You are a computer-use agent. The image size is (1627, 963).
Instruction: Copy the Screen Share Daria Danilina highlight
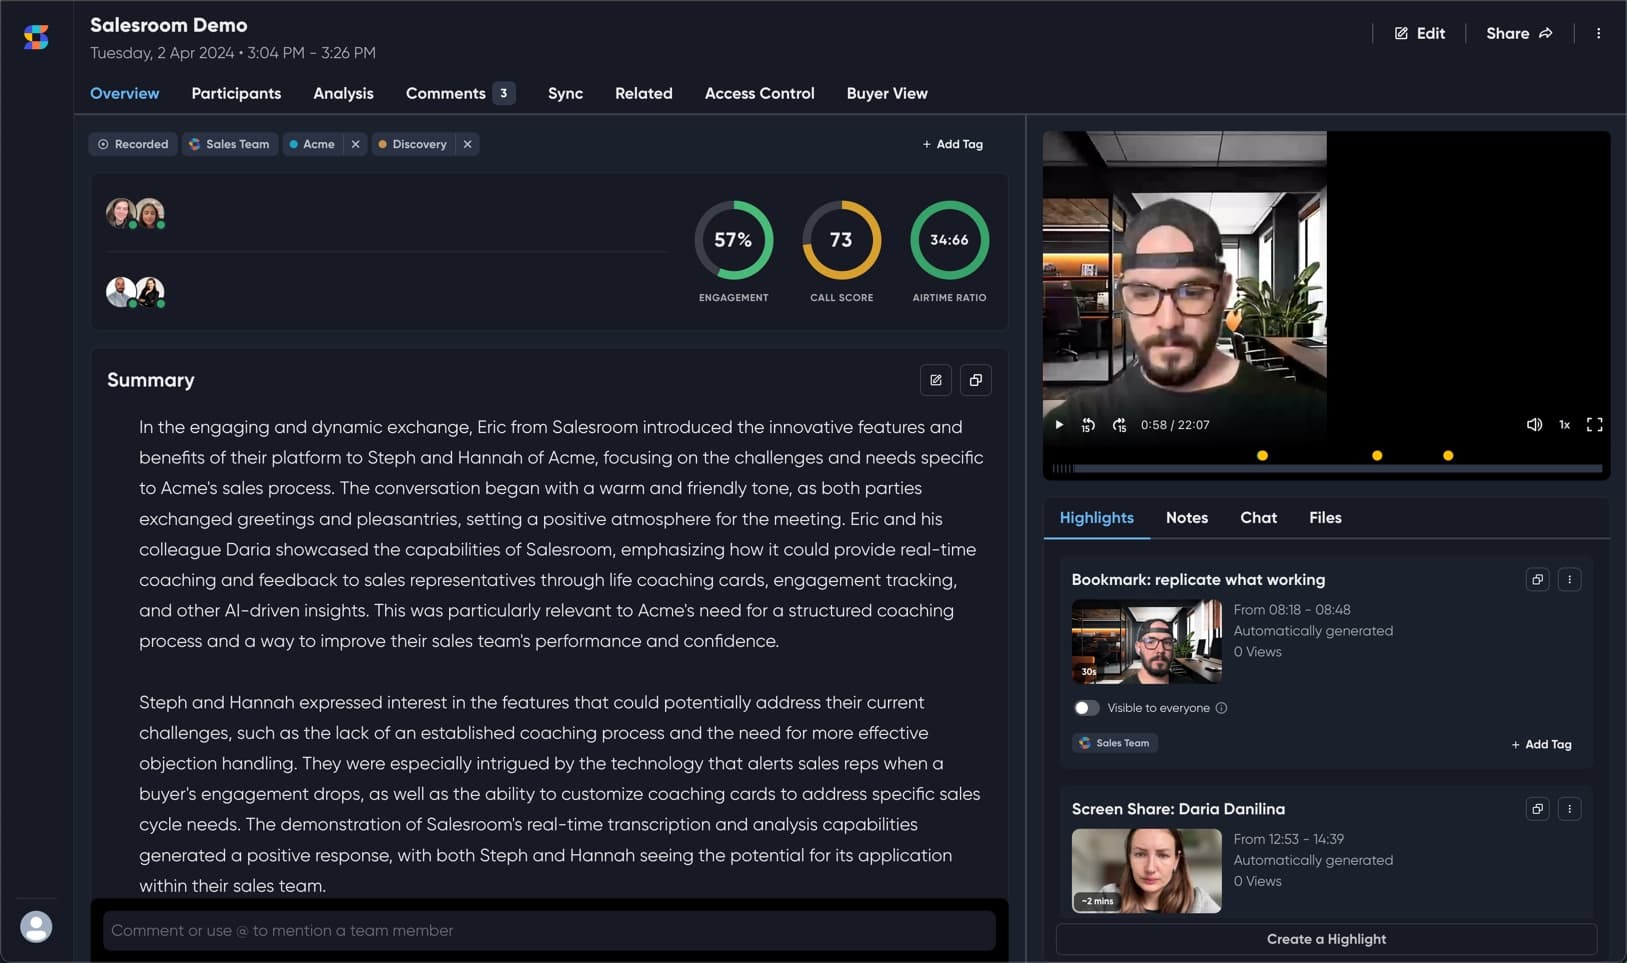click(1538, 809)
